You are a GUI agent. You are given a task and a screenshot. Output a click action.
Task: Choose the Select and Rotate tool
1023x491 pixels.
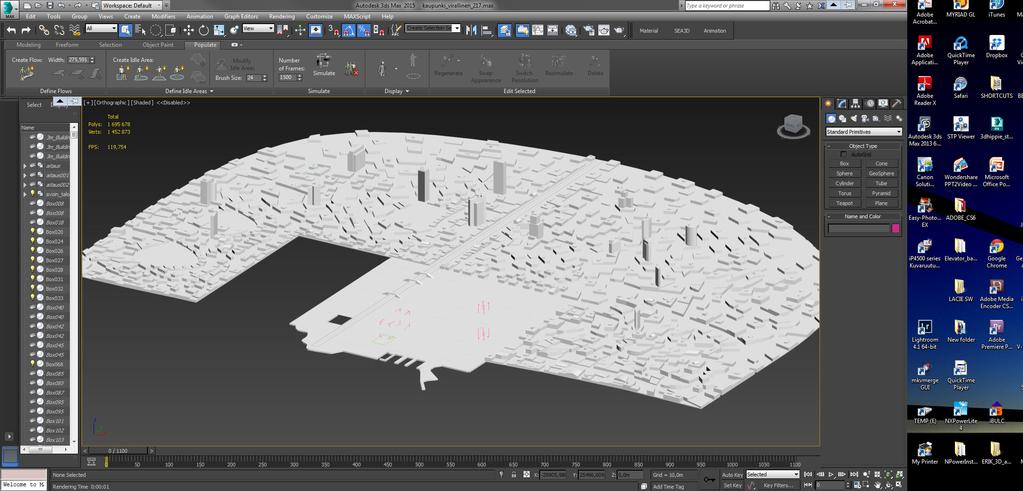(x=204, y=30)
